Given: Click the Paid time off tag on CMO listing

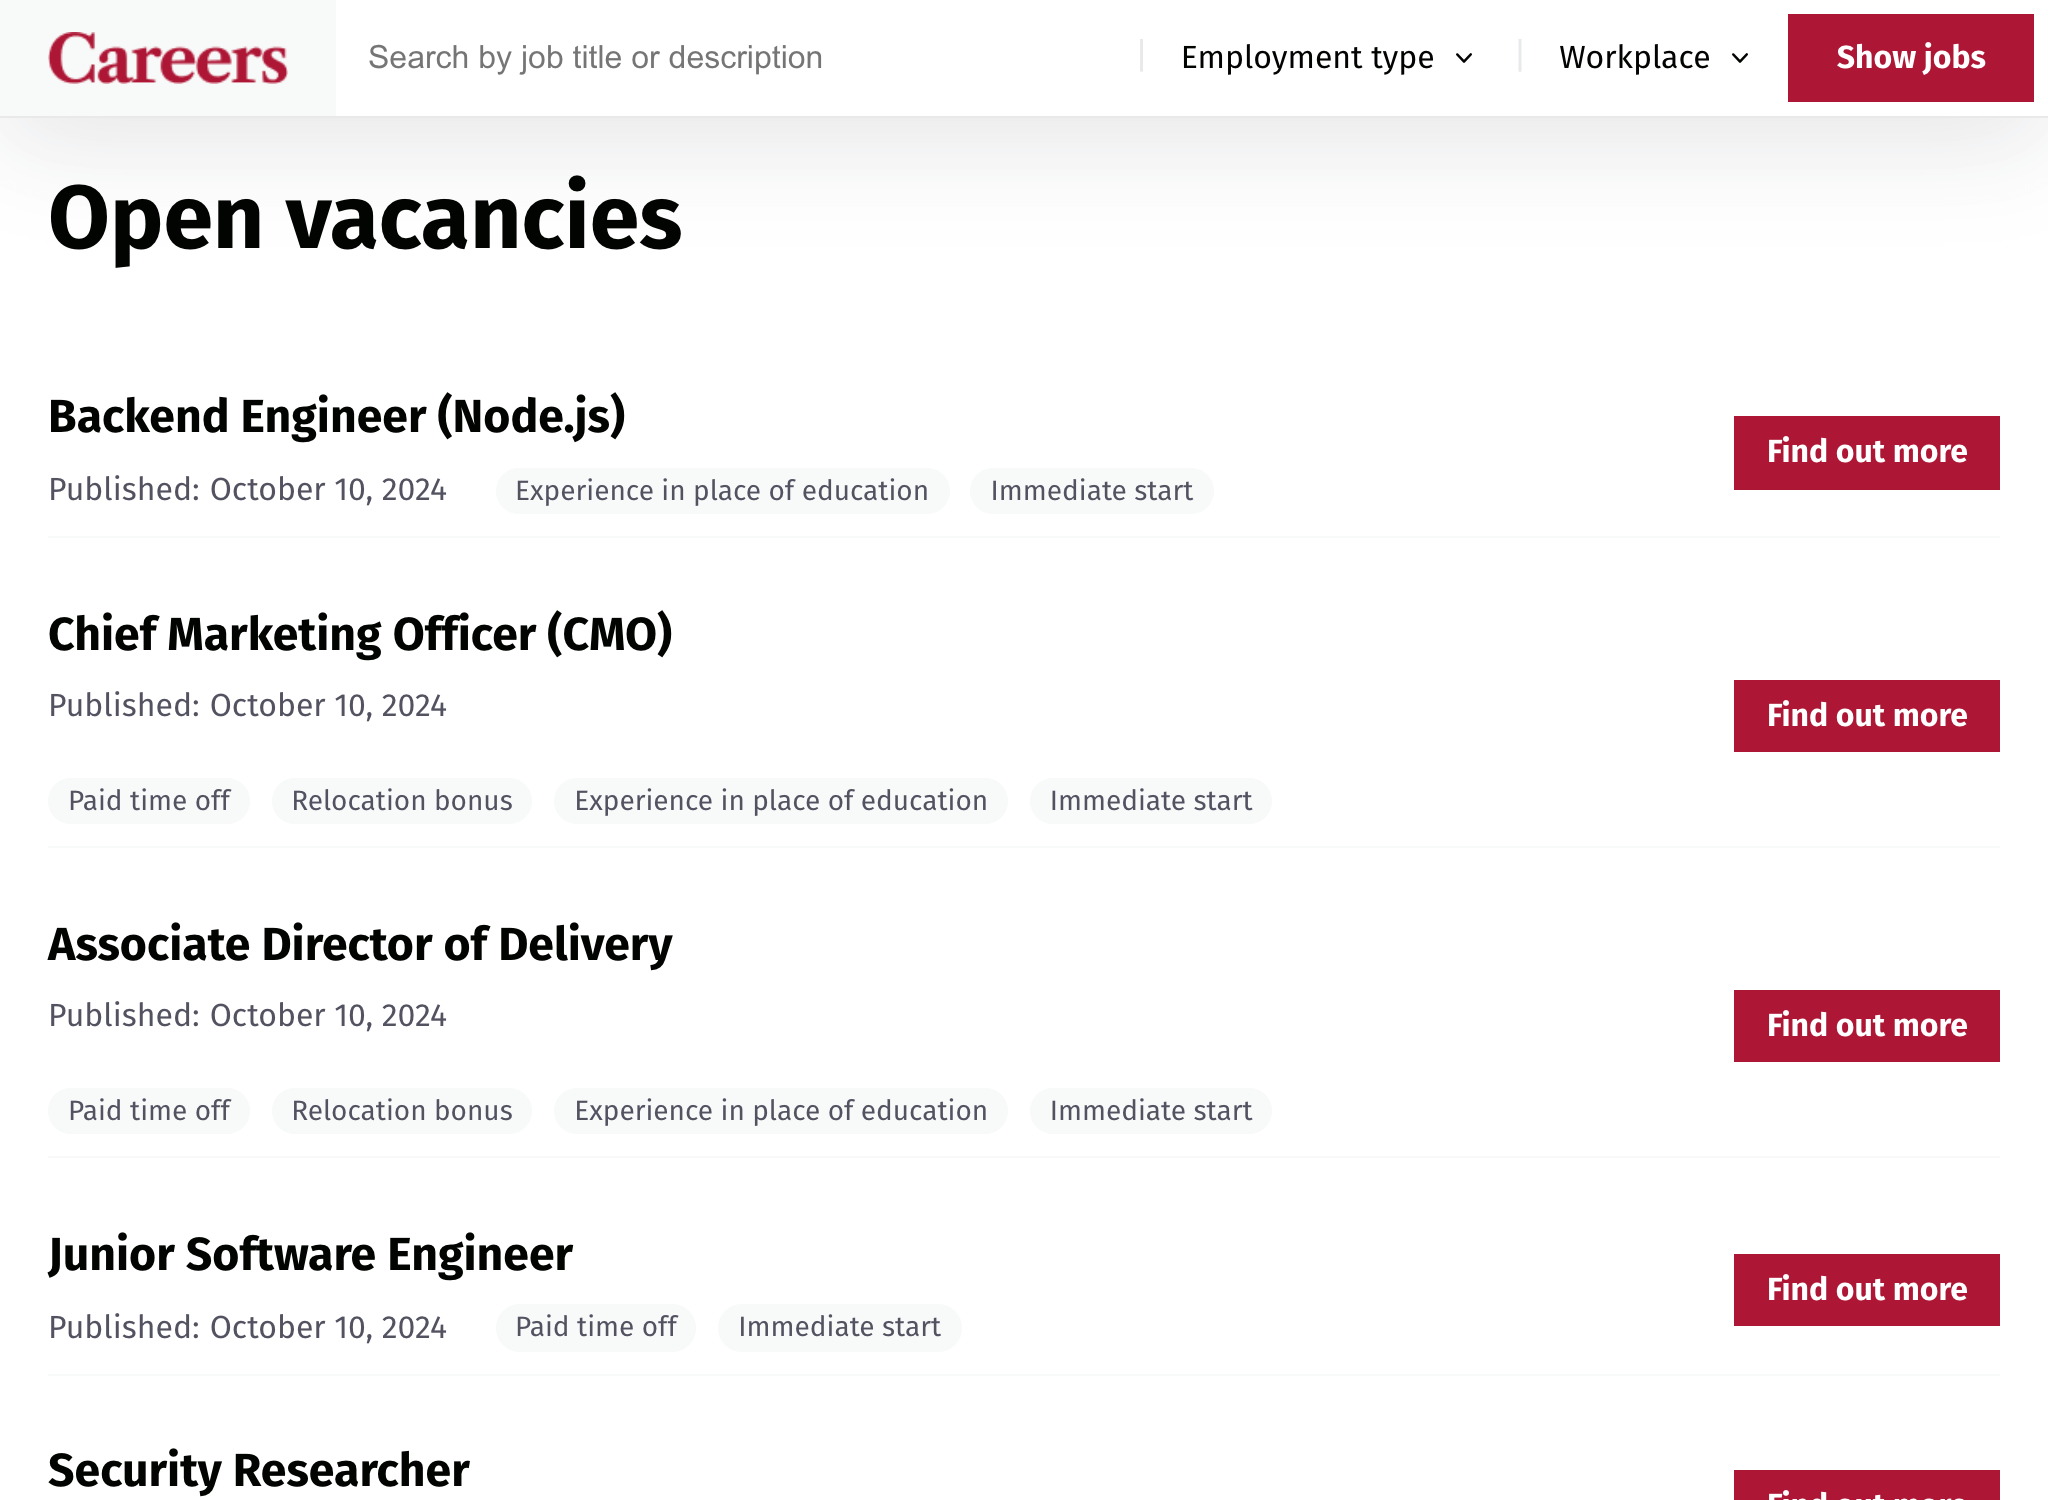Looking at the screenshot, I should click(x=149, y=800).
